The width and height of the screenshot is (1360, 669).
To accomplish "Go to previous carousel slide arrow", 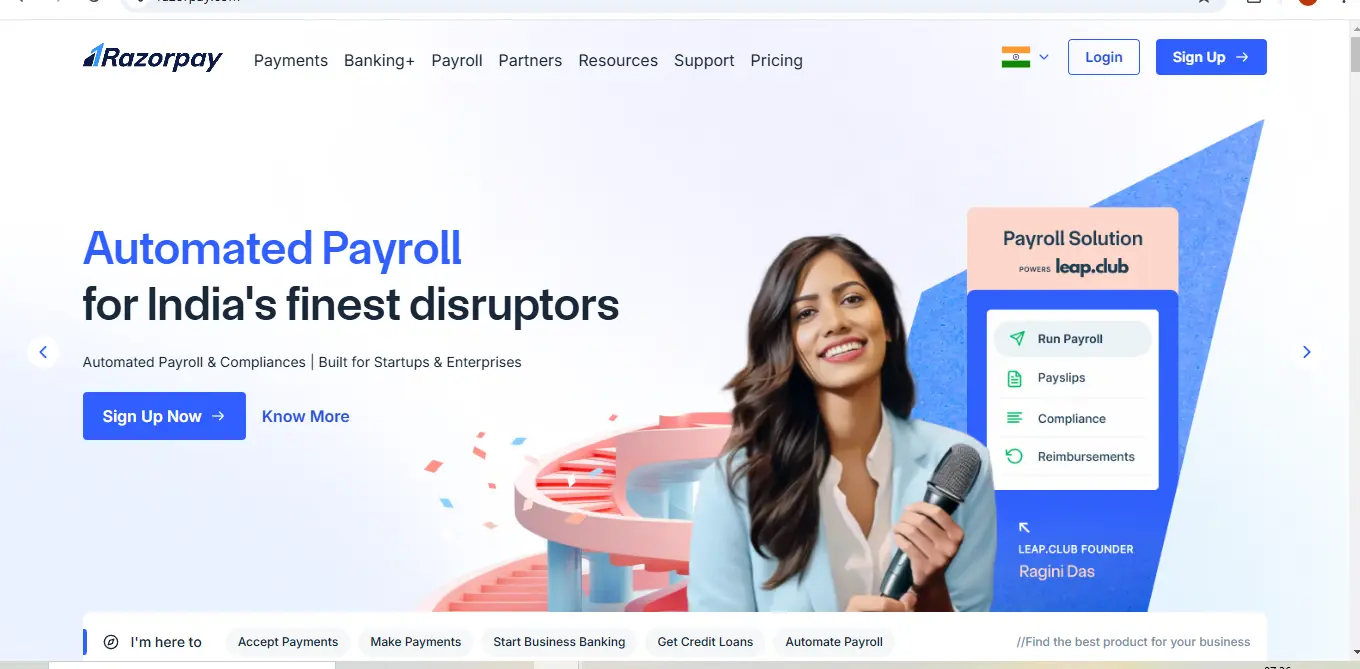I will point(43,352).
